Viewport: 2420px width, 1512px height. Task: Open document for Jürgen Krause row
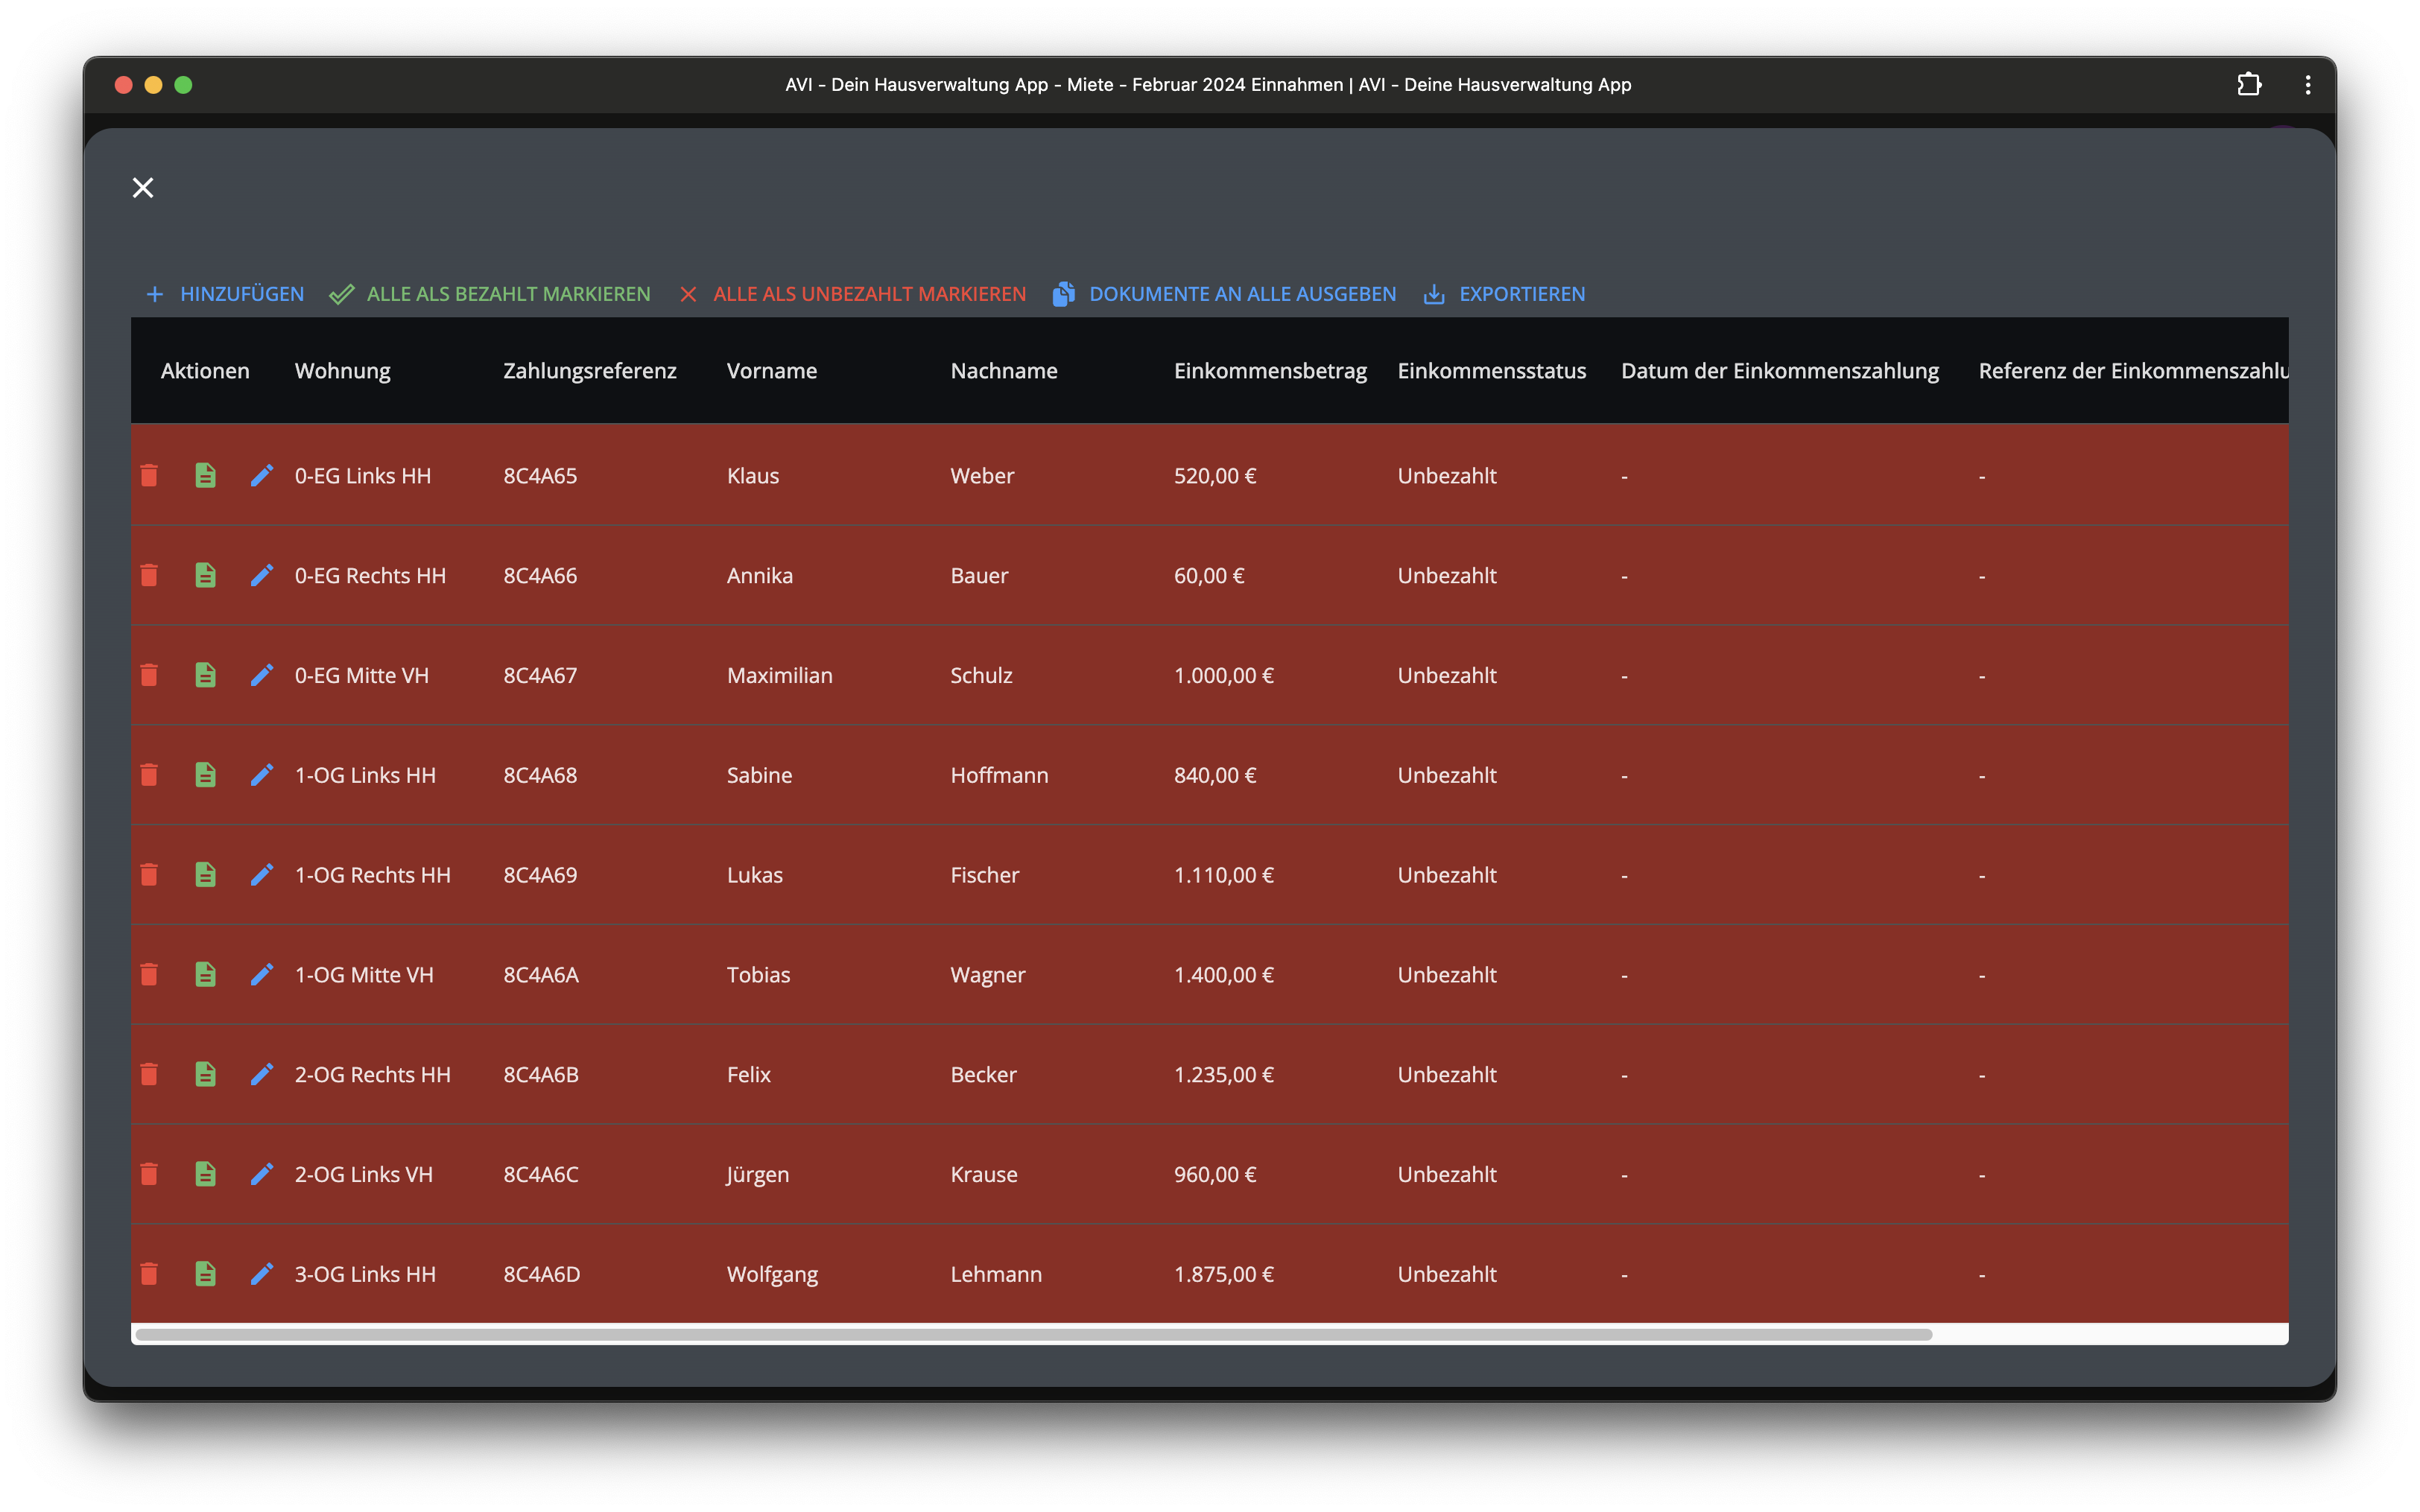point(205,1174)
